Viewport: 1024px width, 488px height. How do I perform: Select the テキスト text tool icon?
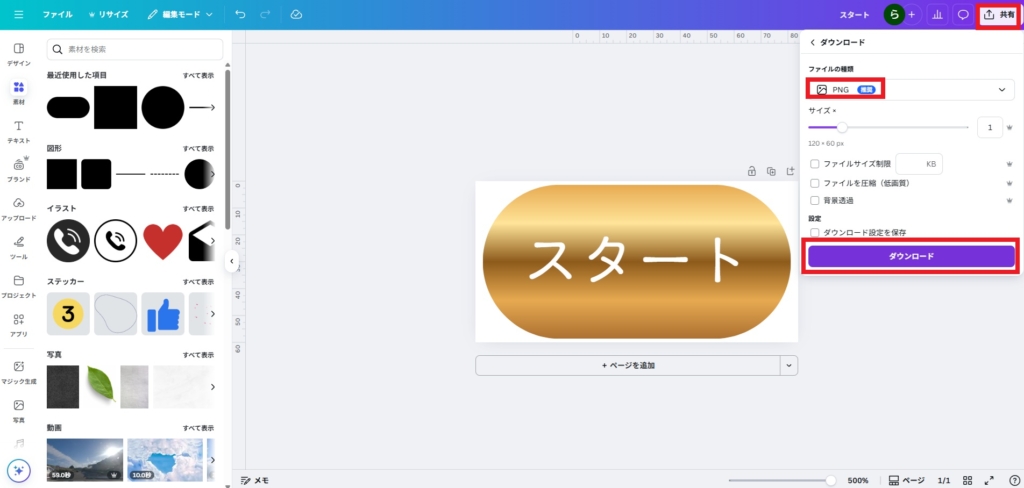tap(18, 131)
